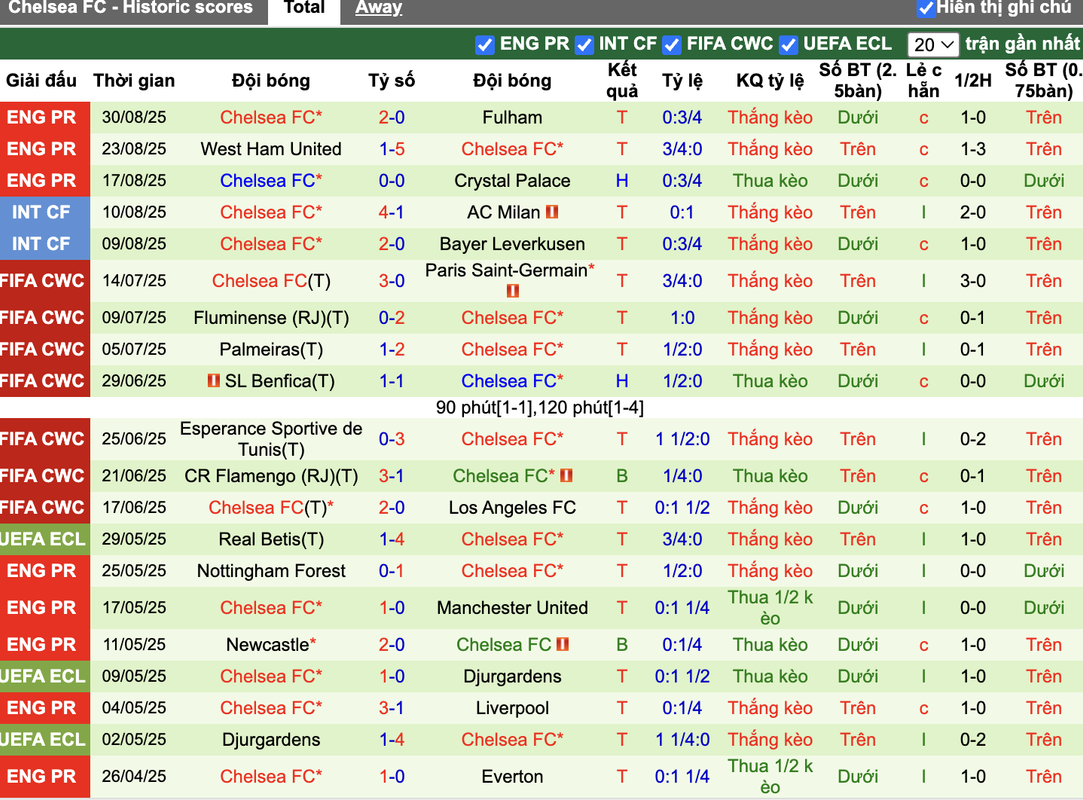This screenshot has width=1083, height=800.
Task: Click the red card icon next to AC Milan
Action: (x=552, y=212)
